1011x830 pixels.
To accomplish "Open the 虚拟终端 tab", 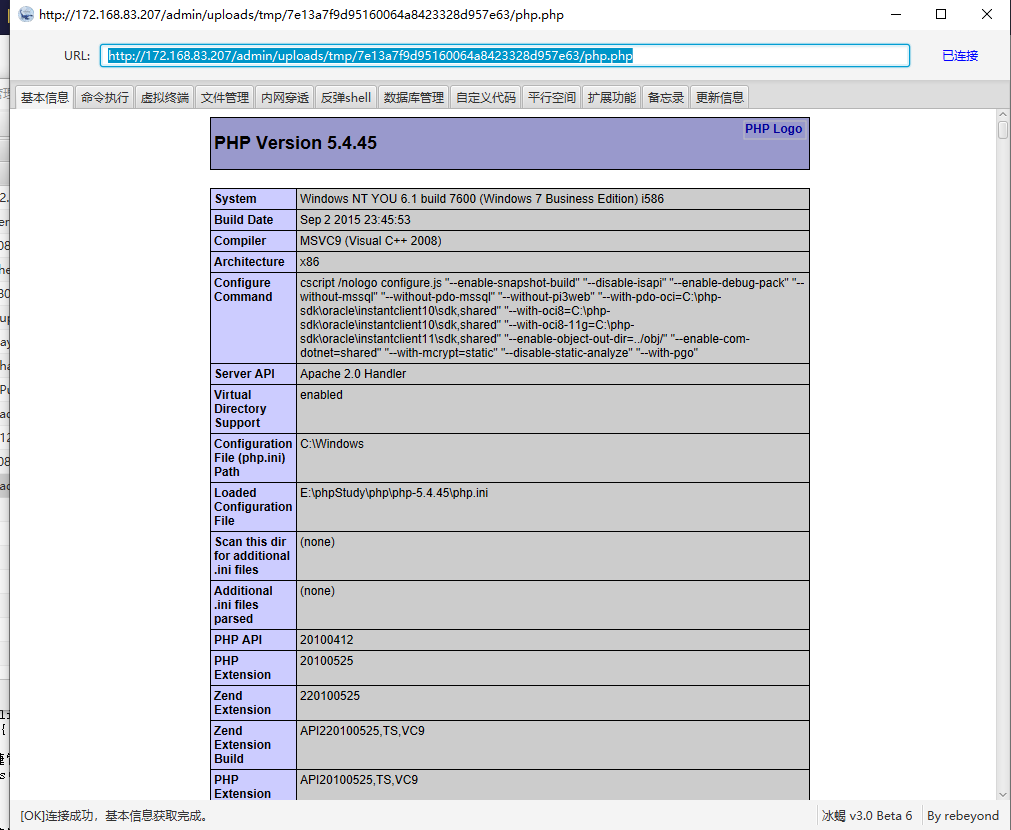I will click(x=164, y=97).
